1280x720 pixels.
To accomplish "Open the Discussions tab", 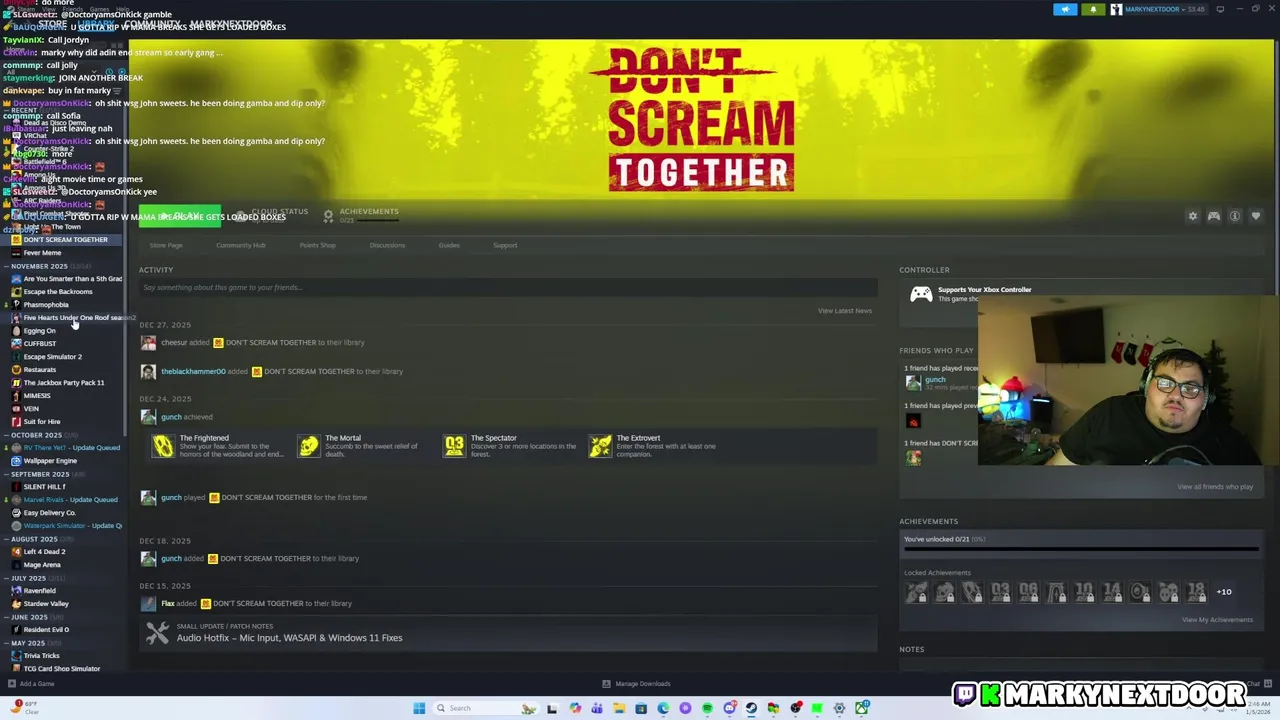I will click(x=387, y=245).
